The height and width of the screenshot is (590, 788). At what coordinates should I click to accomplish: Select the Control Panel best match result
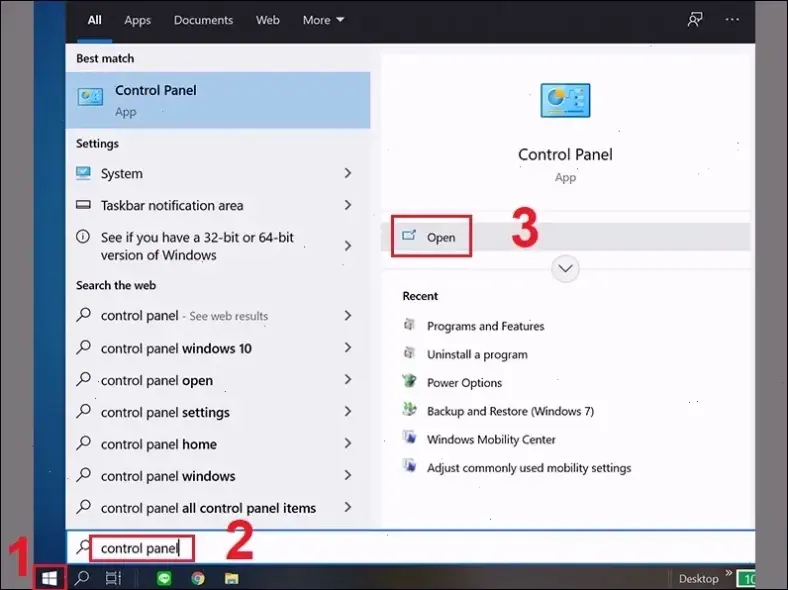[218, 100]
